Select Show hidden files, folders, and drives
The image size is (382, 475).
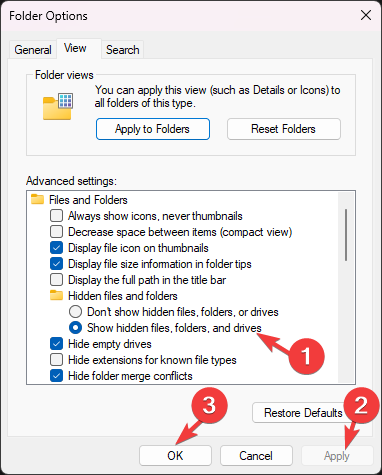click(75, 328)
